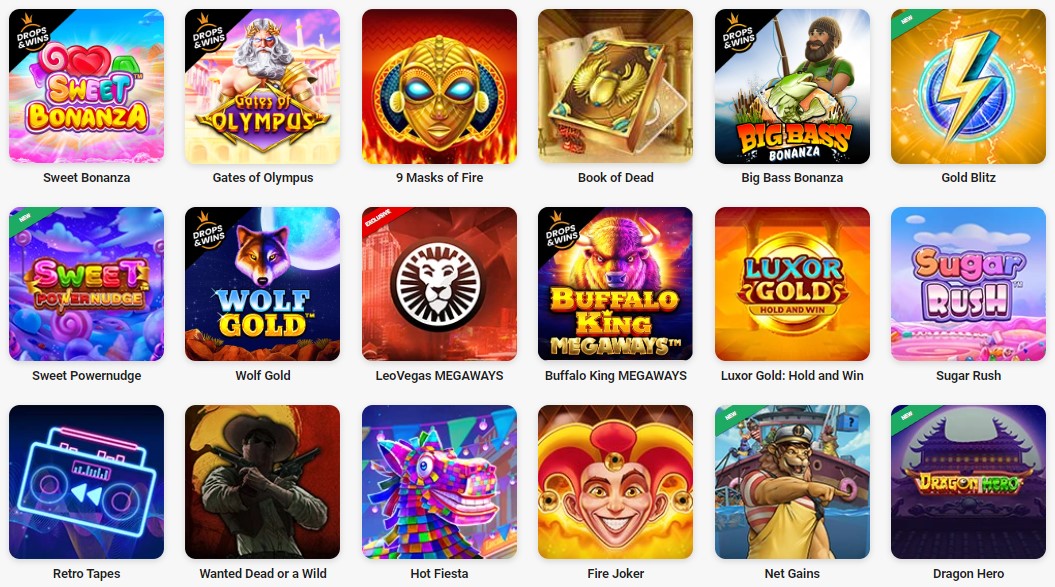The image size is (1055, 587).
Task: Launch Wanted Dead or a Wild thumbnail
Action: coord(262,482)
